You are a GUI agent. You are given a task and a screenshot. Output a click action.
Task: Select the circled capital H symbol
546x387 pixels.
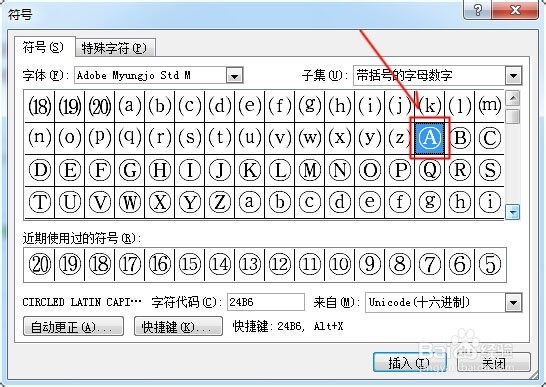tap(160, 170)
